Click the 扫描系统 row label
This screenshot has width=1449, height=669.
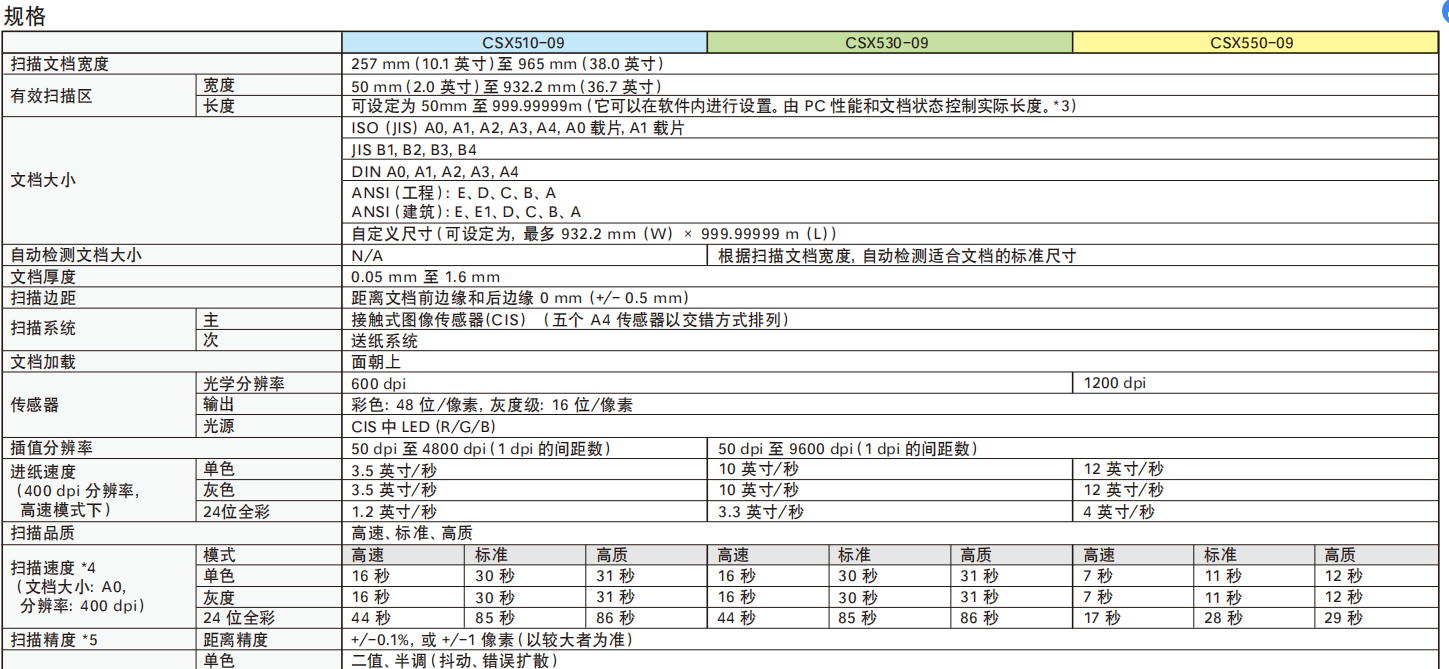[x=43, y=329]
